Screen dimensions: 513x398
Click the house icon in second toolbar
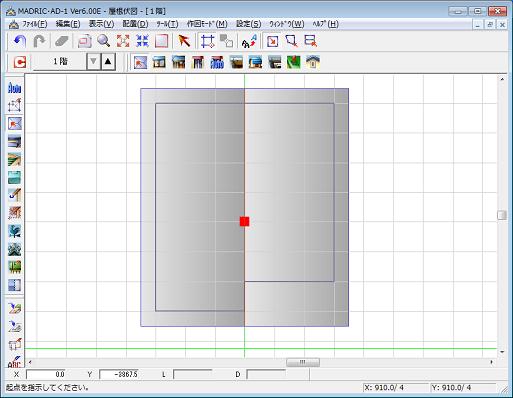coord(313,62)
